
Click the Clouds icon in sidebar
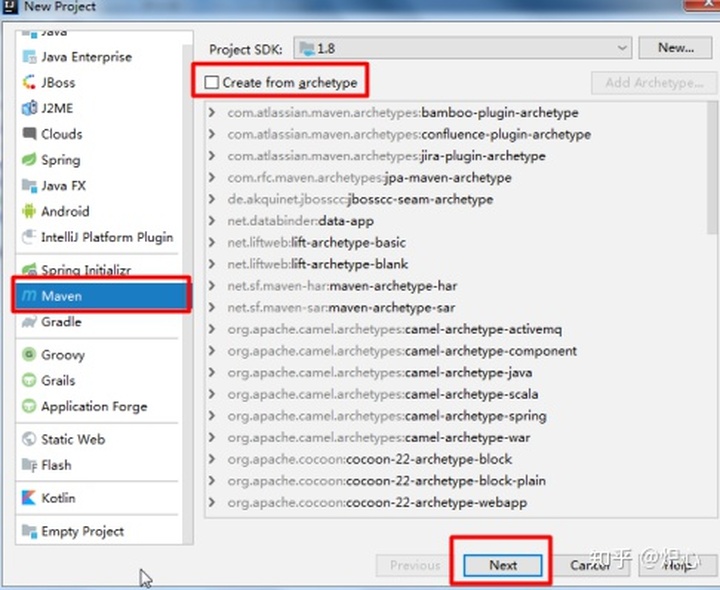(29, 134)
